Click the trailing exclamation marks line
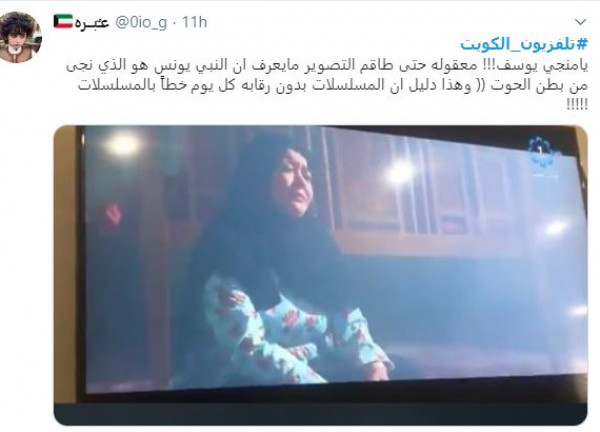Image resolution: width=600 pixels, height=432 pixels. [577, 104]
